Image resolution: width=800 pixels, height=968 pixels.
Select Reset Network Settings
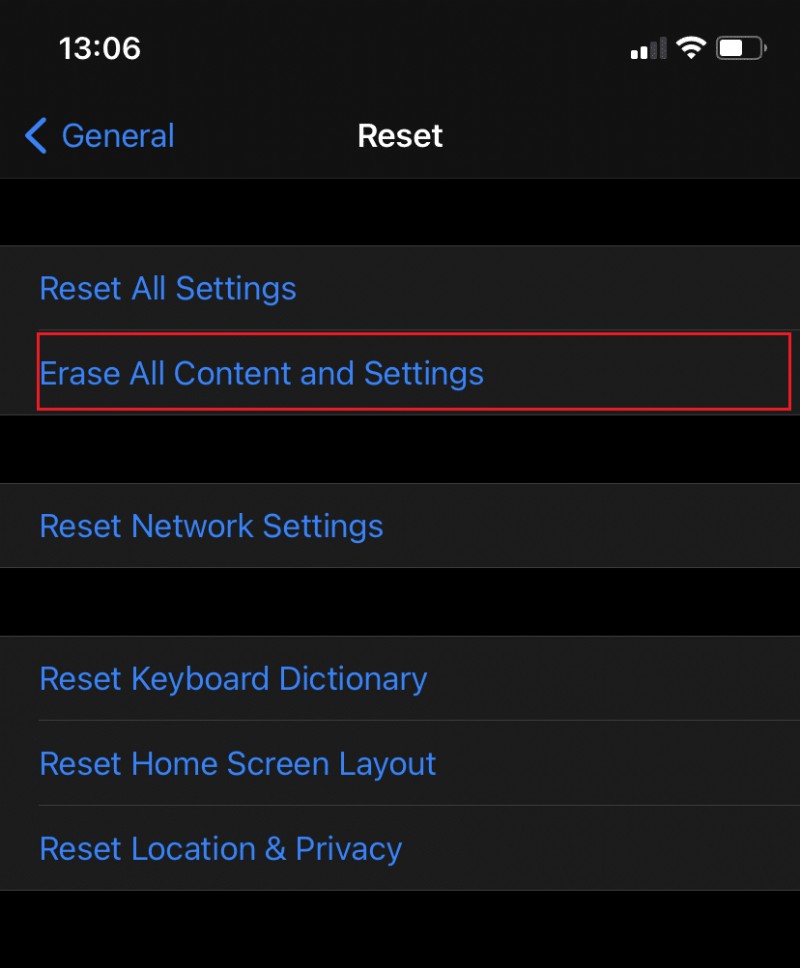[211, 526]
